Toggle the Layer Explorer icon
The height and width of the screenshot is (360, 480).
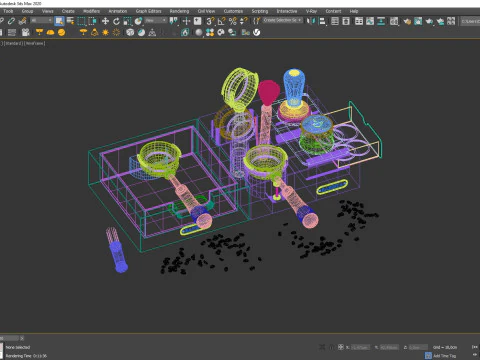346,21
